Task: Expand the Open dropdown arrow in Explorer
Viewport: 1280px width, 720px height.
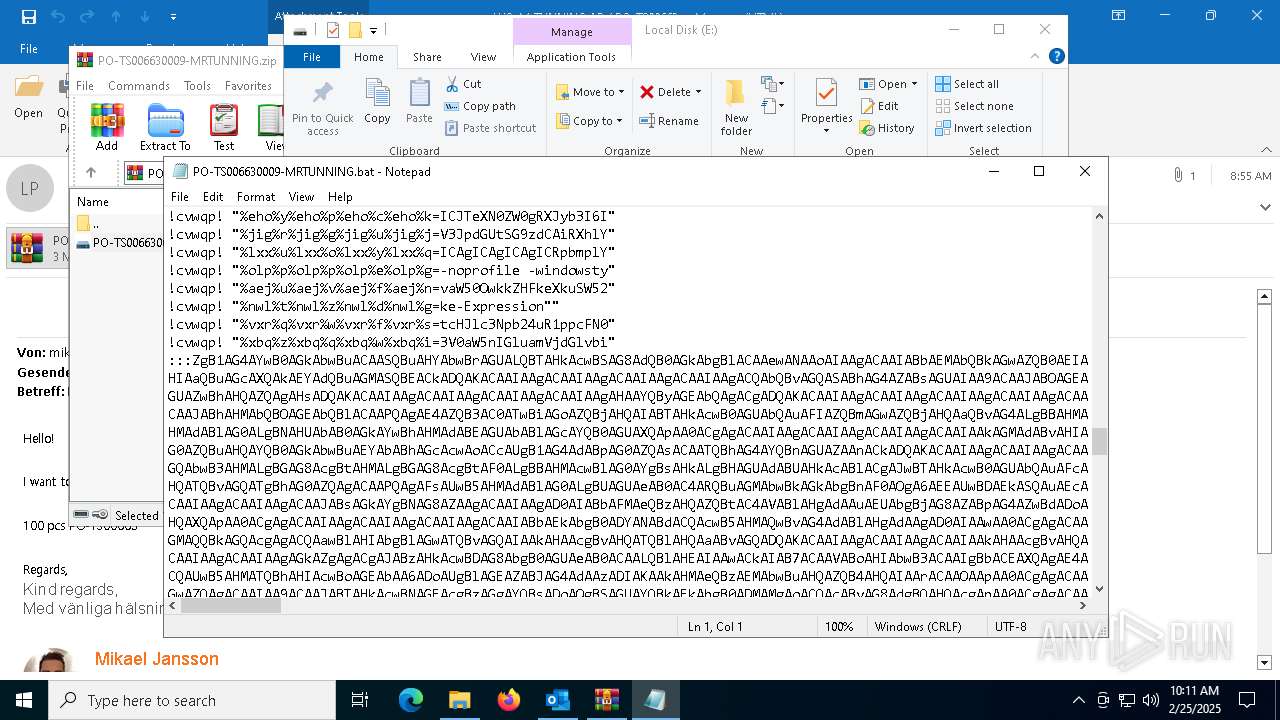Action: (914, 84)
